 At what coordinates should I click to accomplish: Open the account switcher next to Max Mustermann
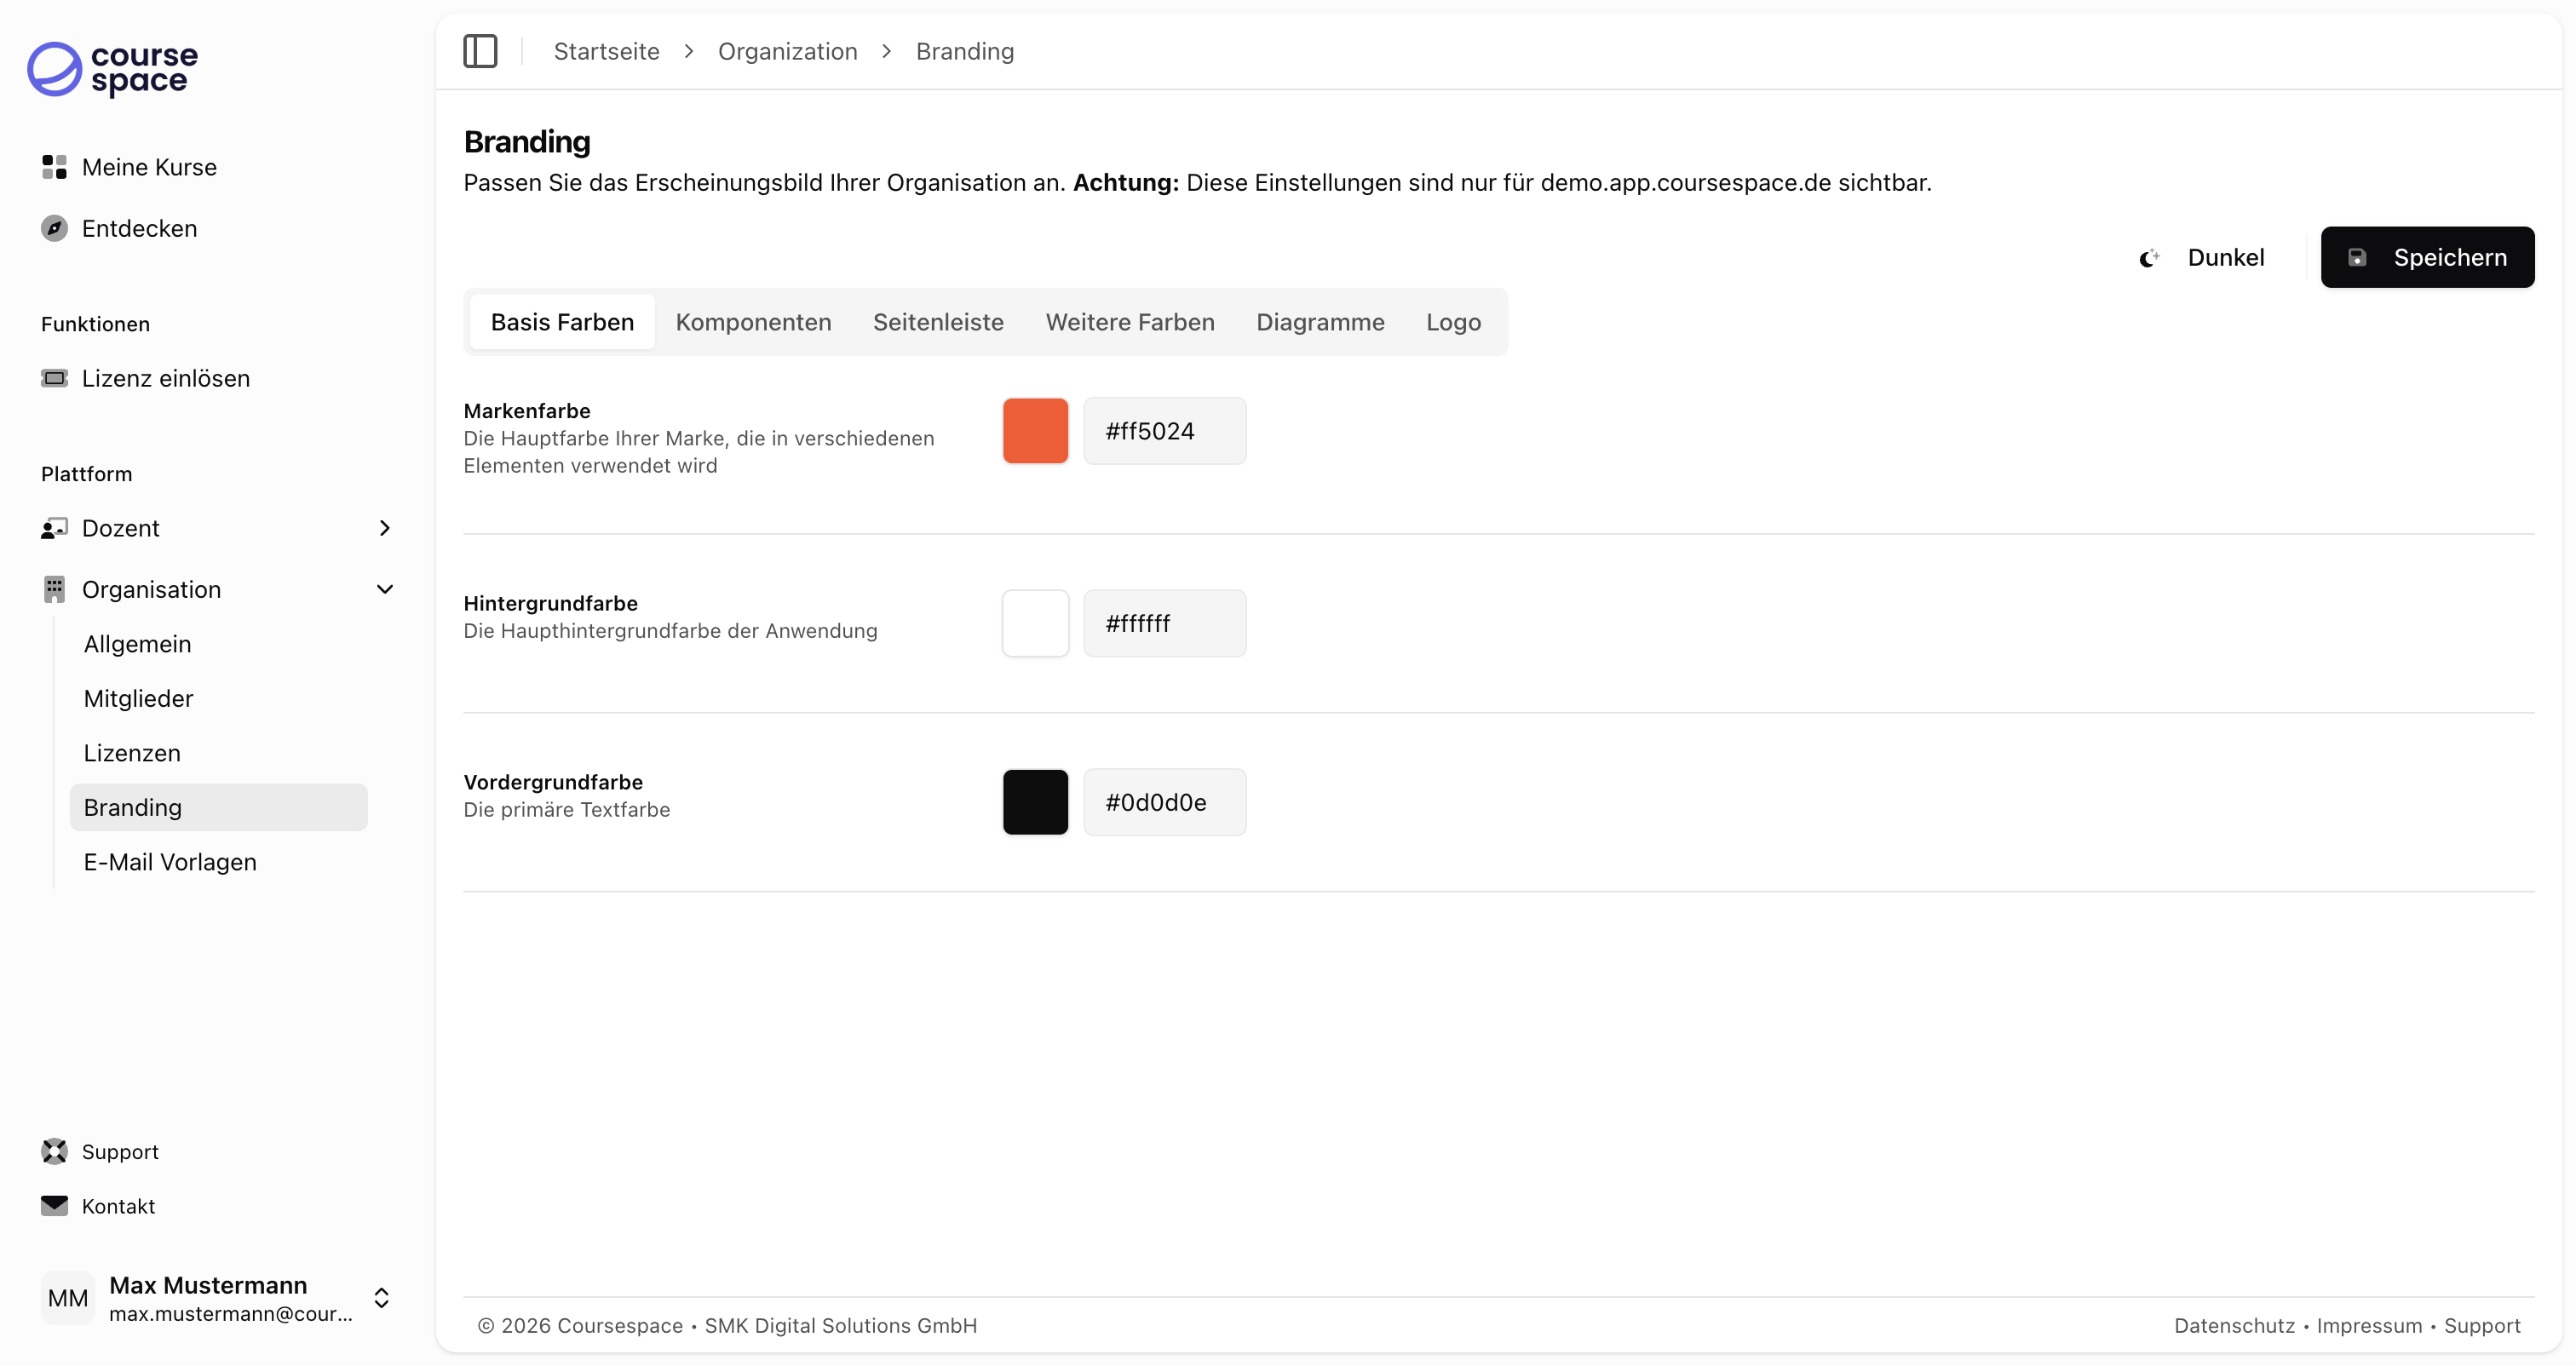(x=381, y=1297)
